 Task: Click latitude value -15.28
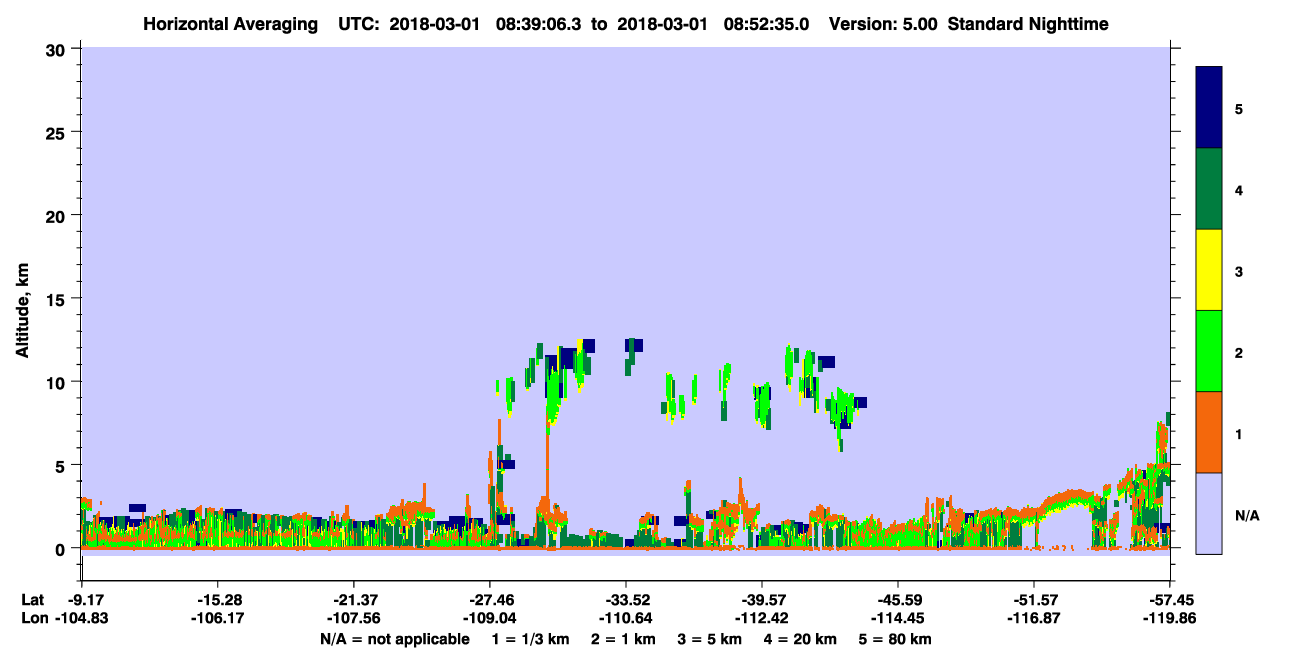click(217, 600)
